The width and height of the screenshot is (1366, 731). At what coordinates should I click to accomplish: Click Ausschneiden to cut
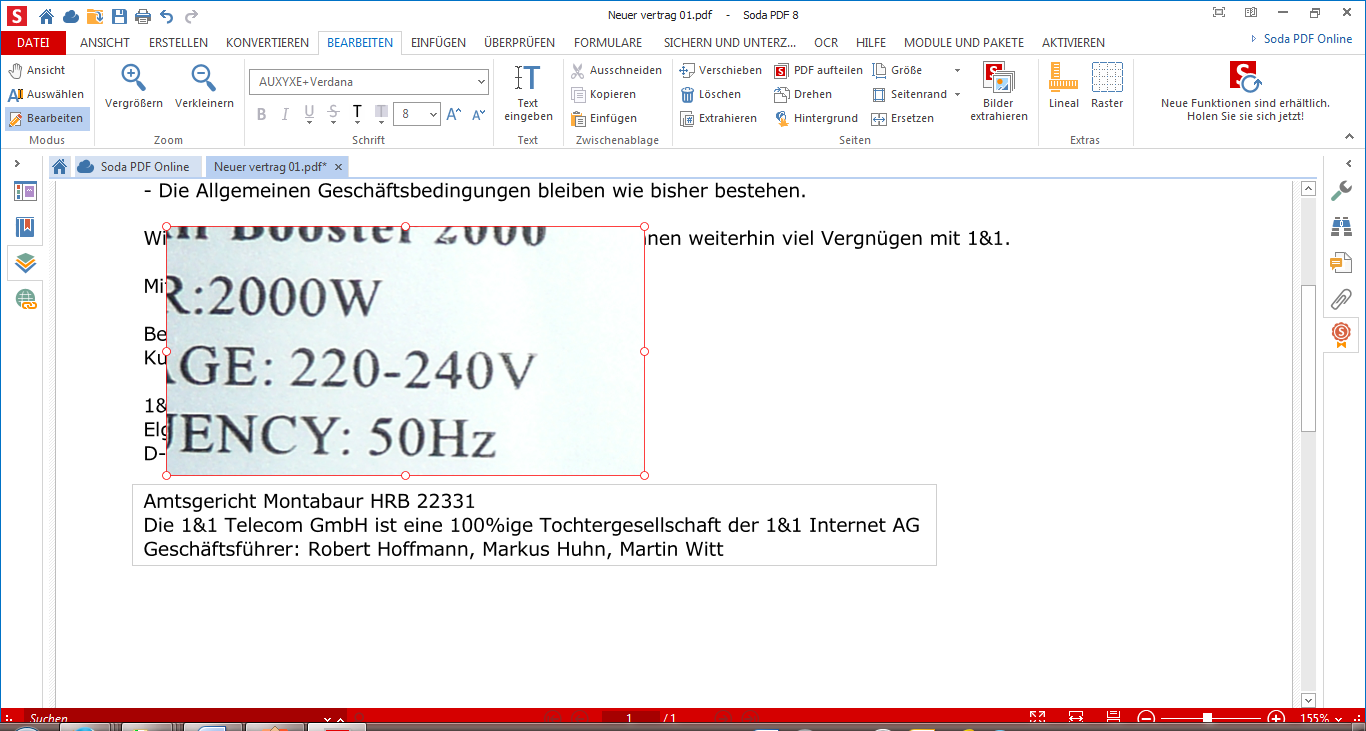(x=617, y=70)
